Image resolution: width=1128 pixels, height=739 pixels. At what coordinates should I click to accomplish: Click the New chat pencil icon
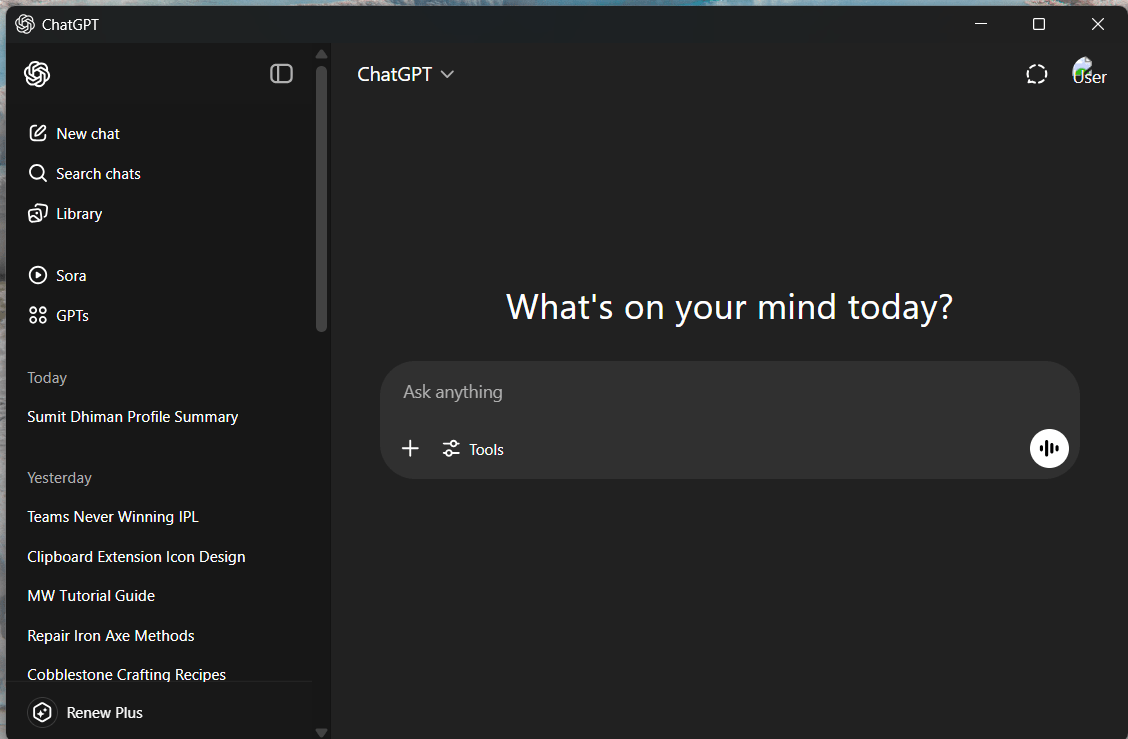tap(37, 133)
